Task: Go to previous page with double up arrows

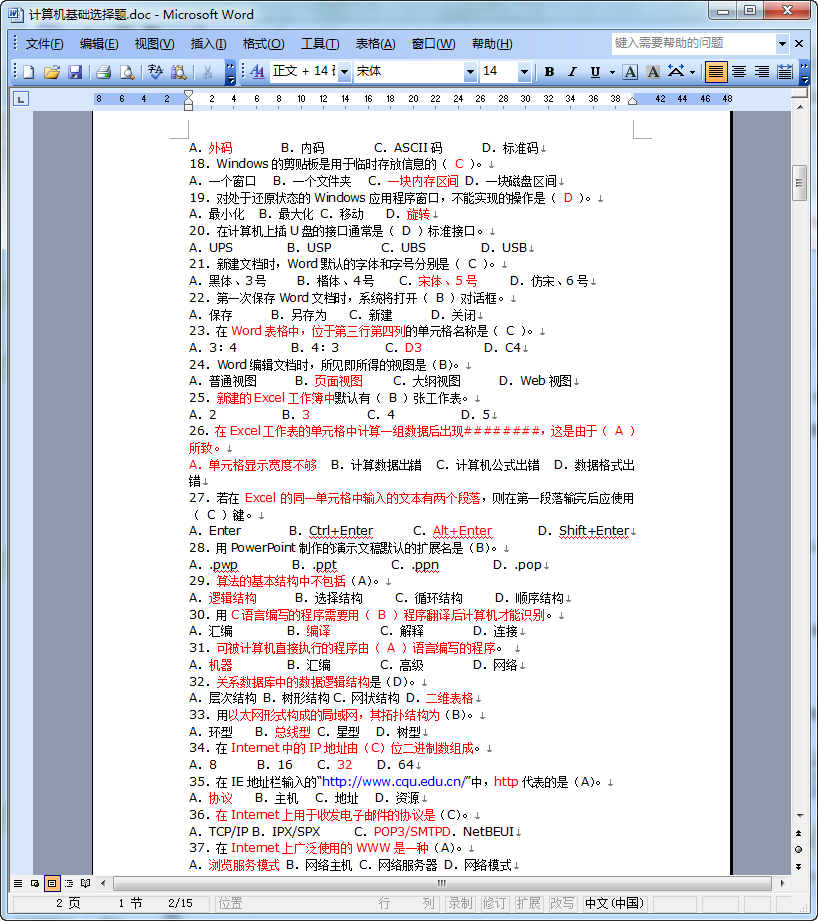Action: click(798, 833)
